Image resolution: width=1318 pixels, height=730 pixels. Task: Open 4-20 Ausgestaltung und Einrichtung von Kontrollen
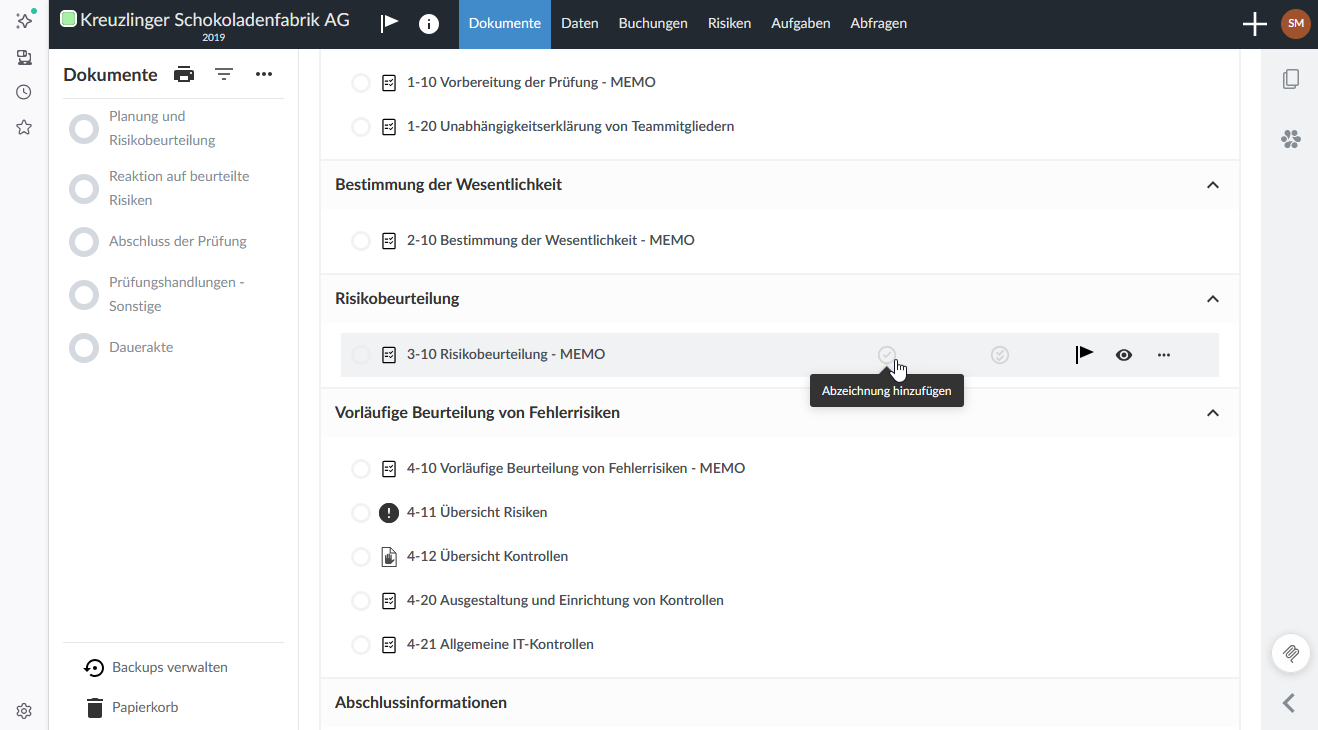(565, 600)
